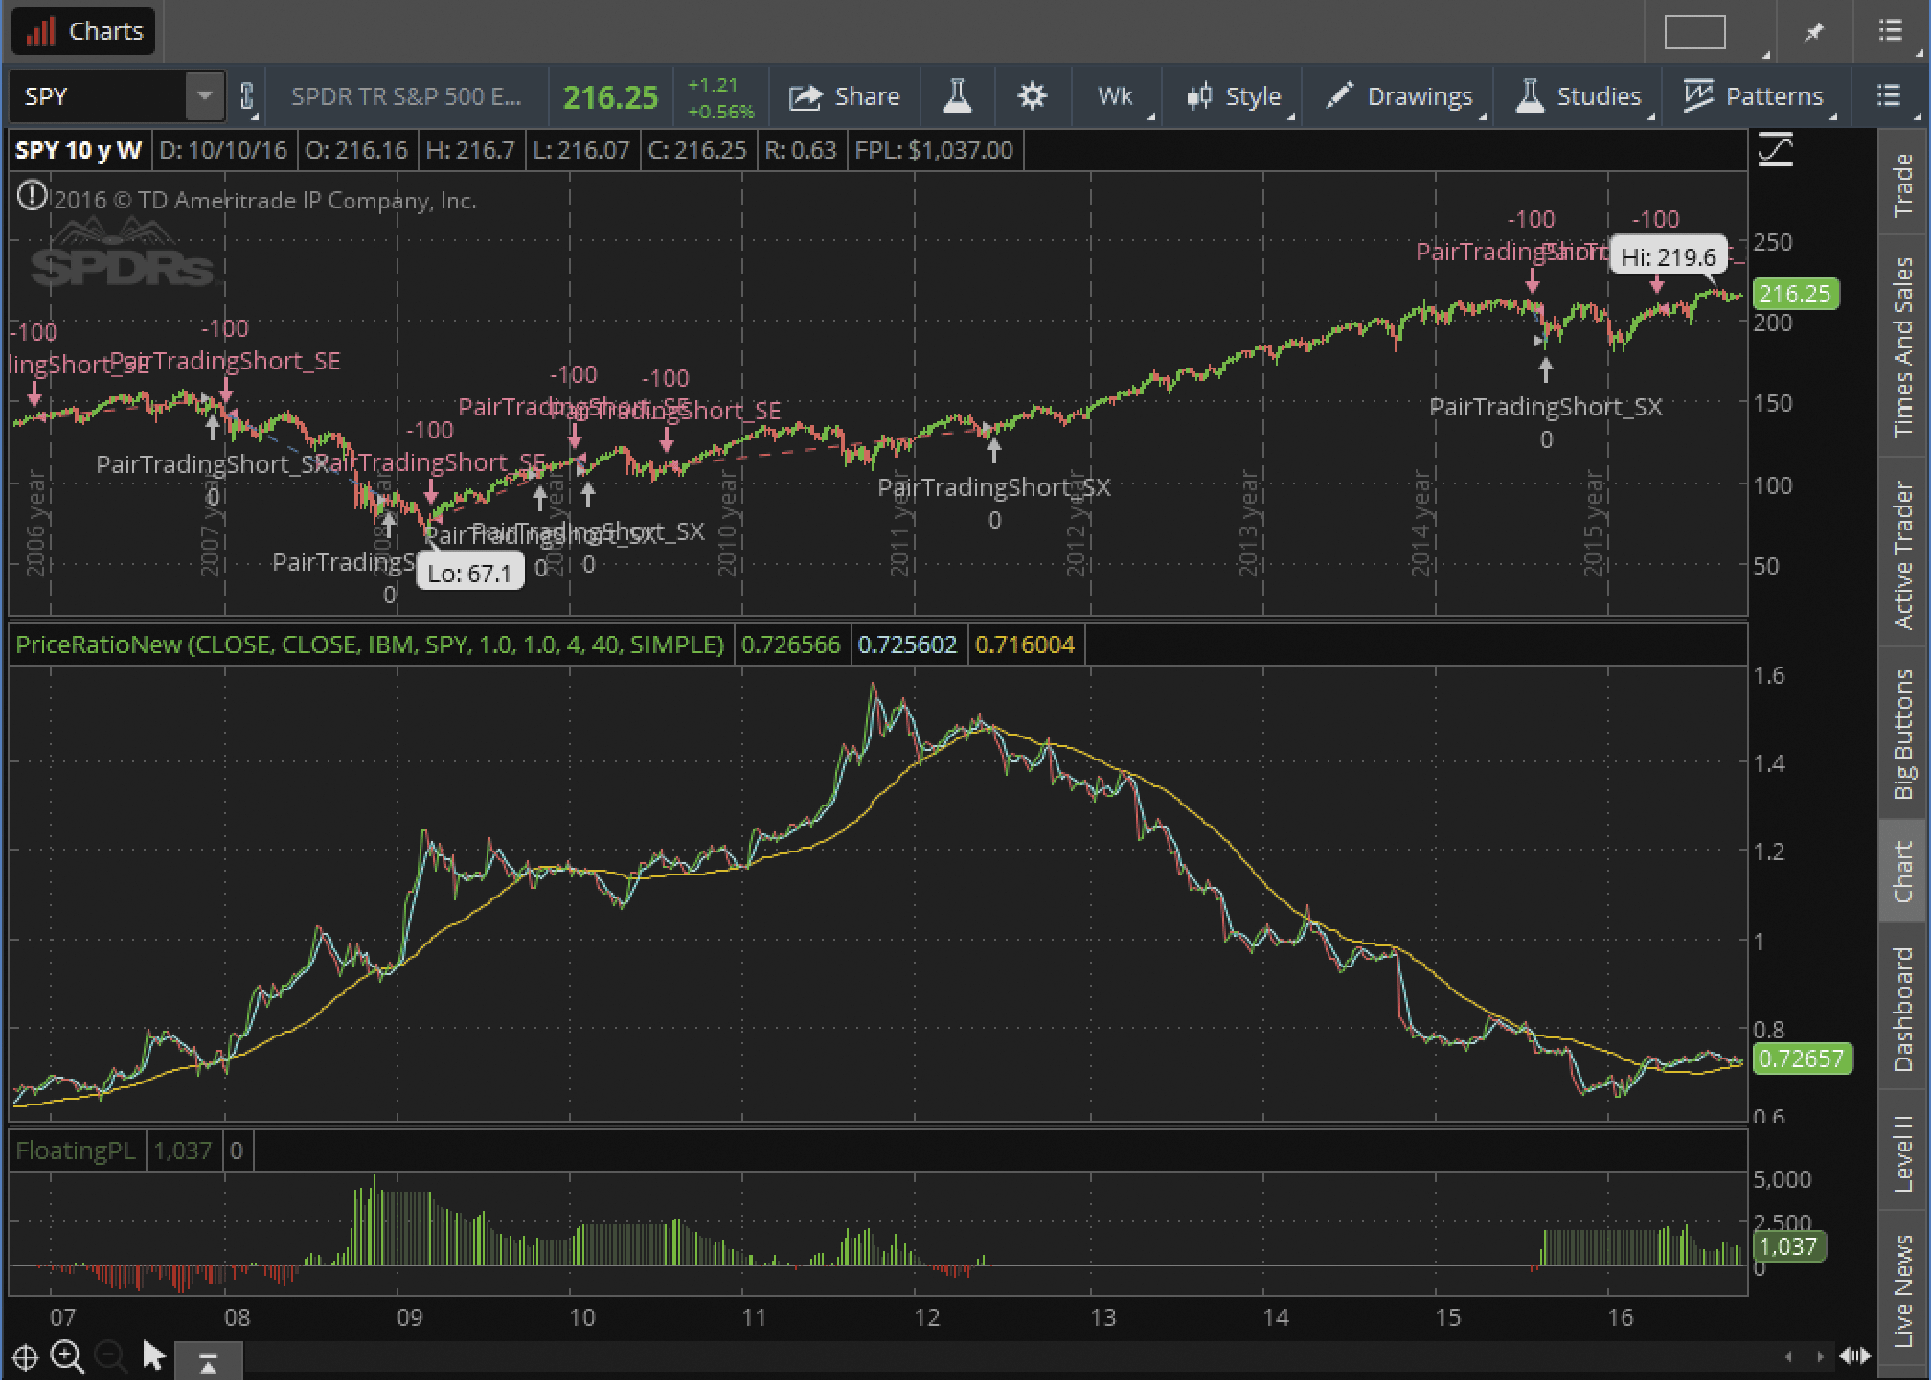The width and height of the screenshot is (1931, 1380).
Task: Open the Studies menu
Action: tap(1579, 96)
